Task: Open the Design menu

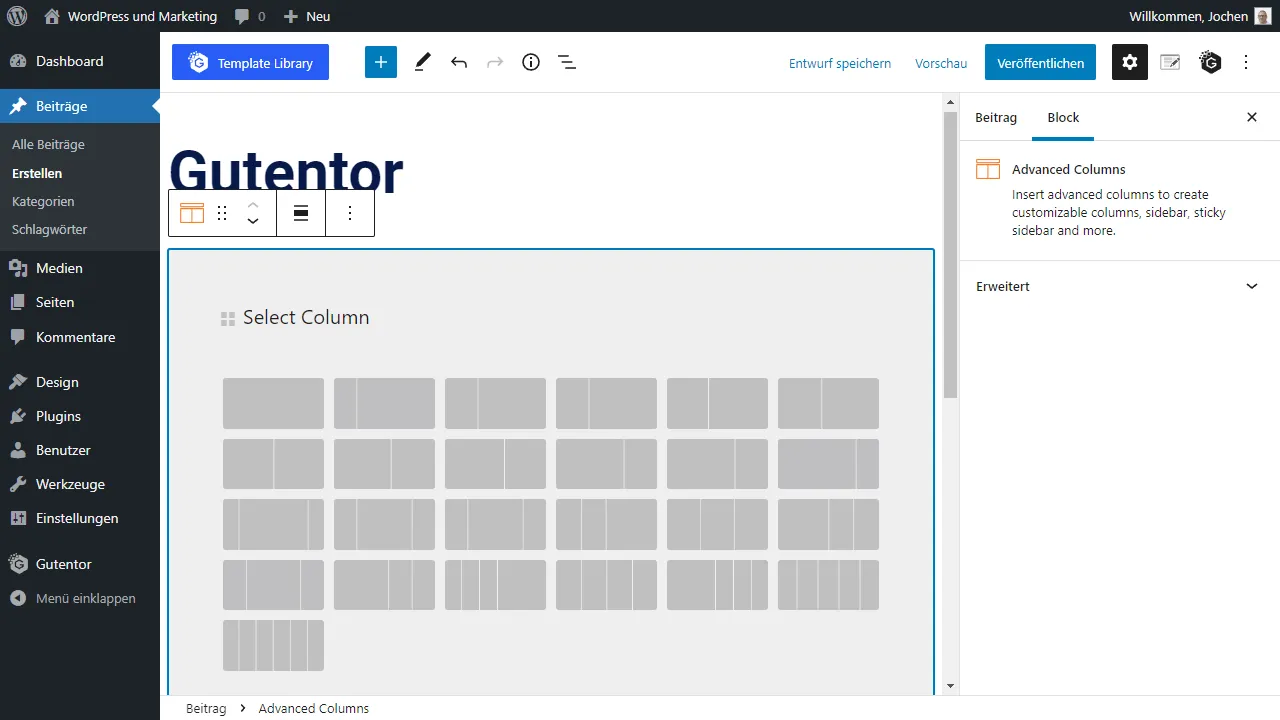Action: point(80,382)
